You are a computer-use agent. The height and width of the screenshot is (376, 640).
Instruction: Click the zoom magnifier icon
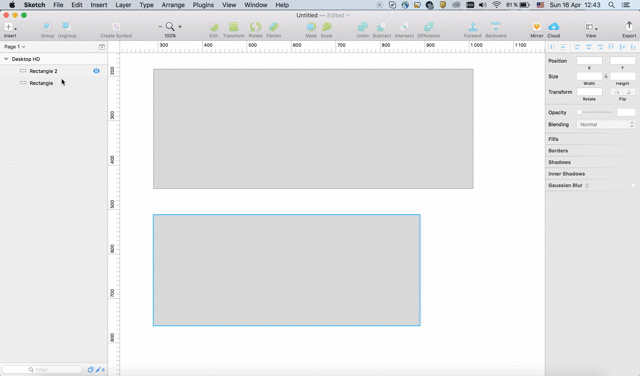coord(170,27)
